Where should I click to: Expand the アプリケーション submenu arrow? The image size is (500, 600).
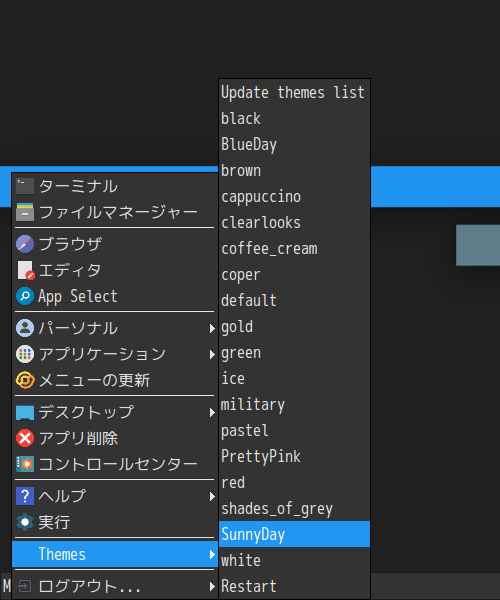coord(212,354)
